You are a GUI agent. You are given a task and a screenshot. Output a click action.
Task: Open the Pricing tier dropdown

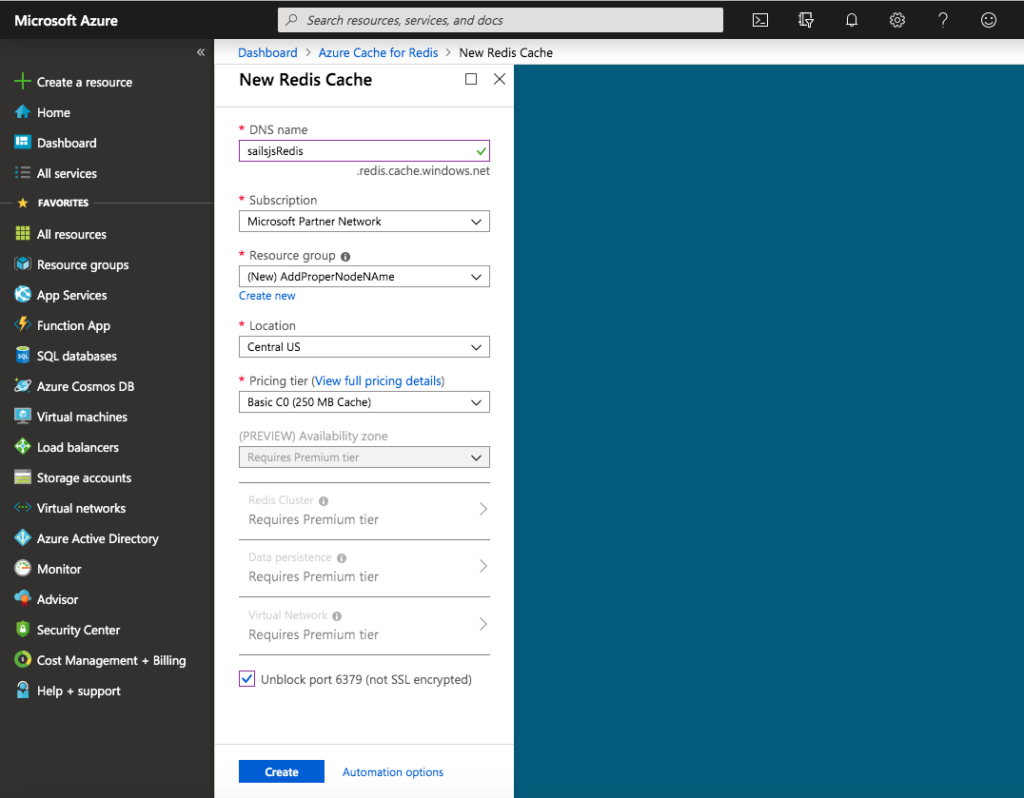pyautogui.click(x=364, y=402)
